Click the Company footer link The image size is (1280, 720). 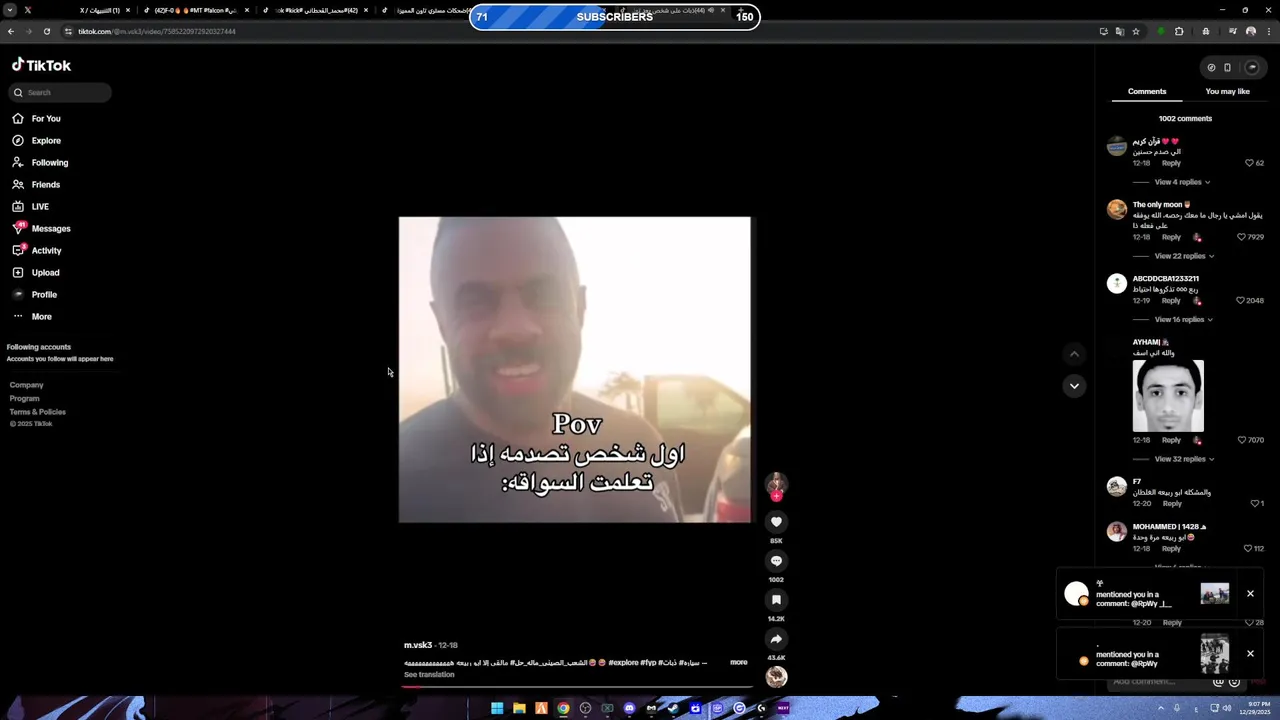(27, 385)
